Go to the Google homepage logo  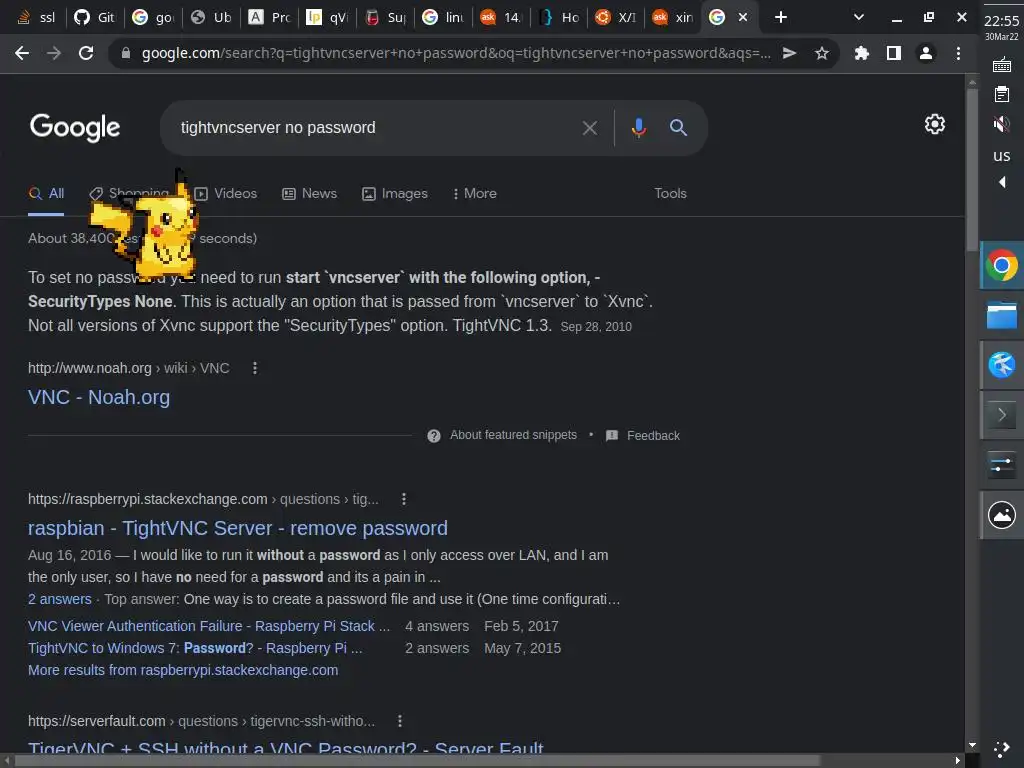tap(74, 127)
